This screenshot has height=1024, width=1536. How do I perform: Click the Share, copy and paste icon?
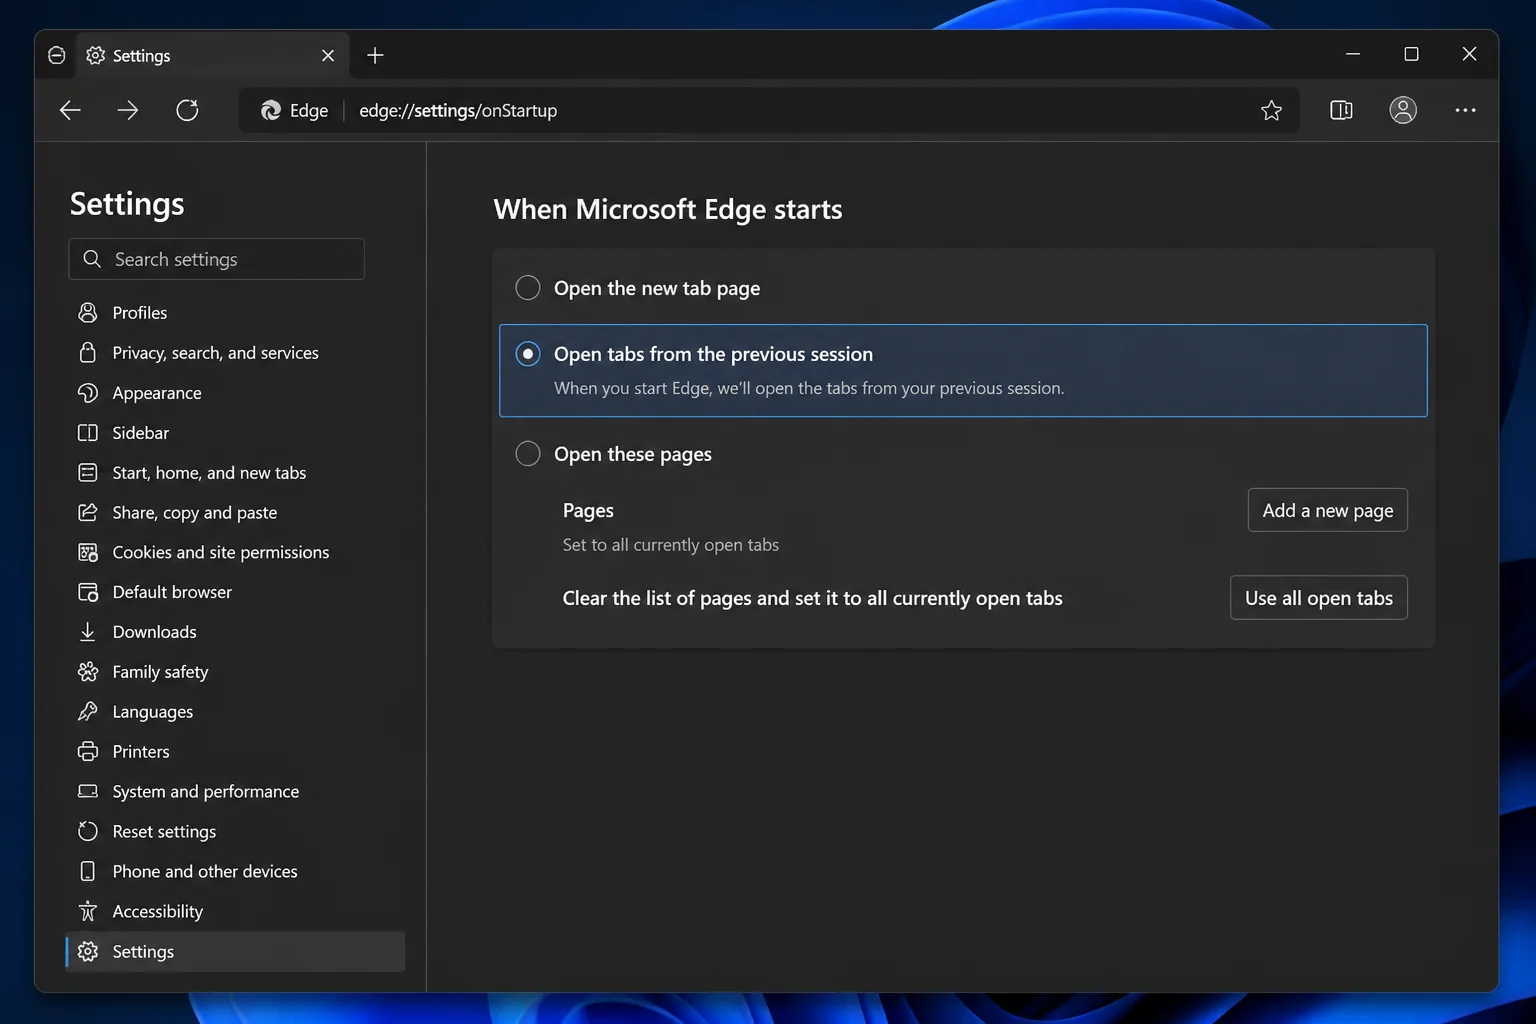[88, 512]
